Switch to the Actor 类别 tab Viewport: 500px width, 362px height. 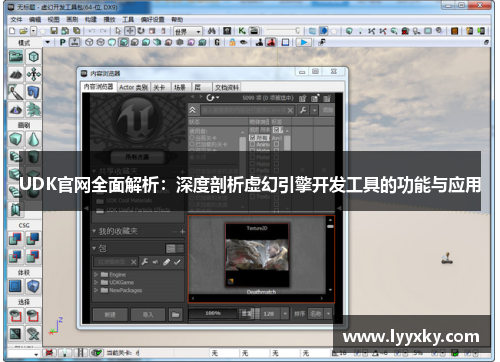tap(133, 87)
